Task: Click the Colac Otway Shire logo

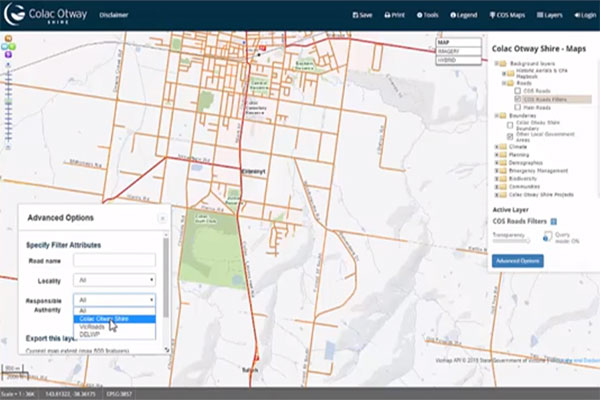Action: tap(45, 15)
